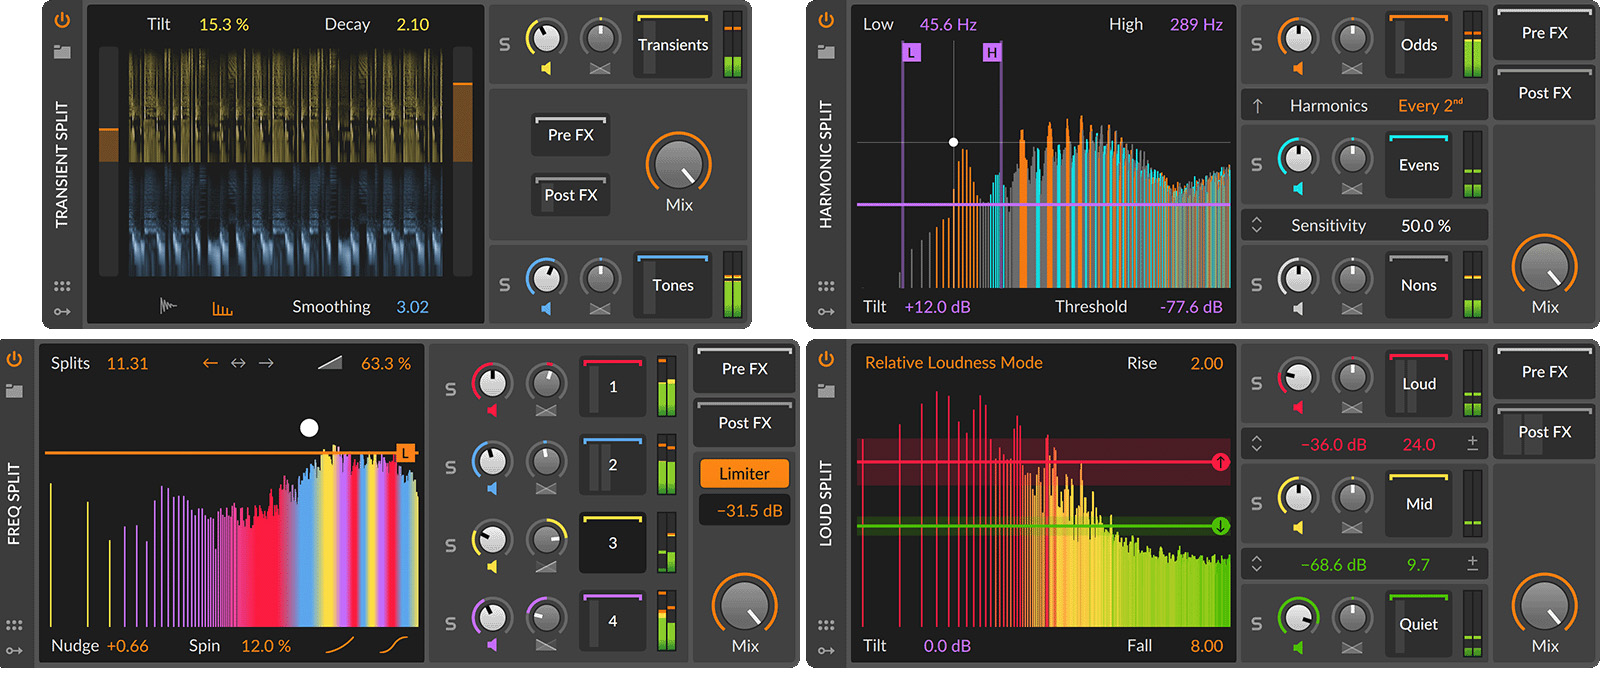Mute the white Nons speaker icon
The height and width of the screenshot is (677, 1600).
[1298, 309]
